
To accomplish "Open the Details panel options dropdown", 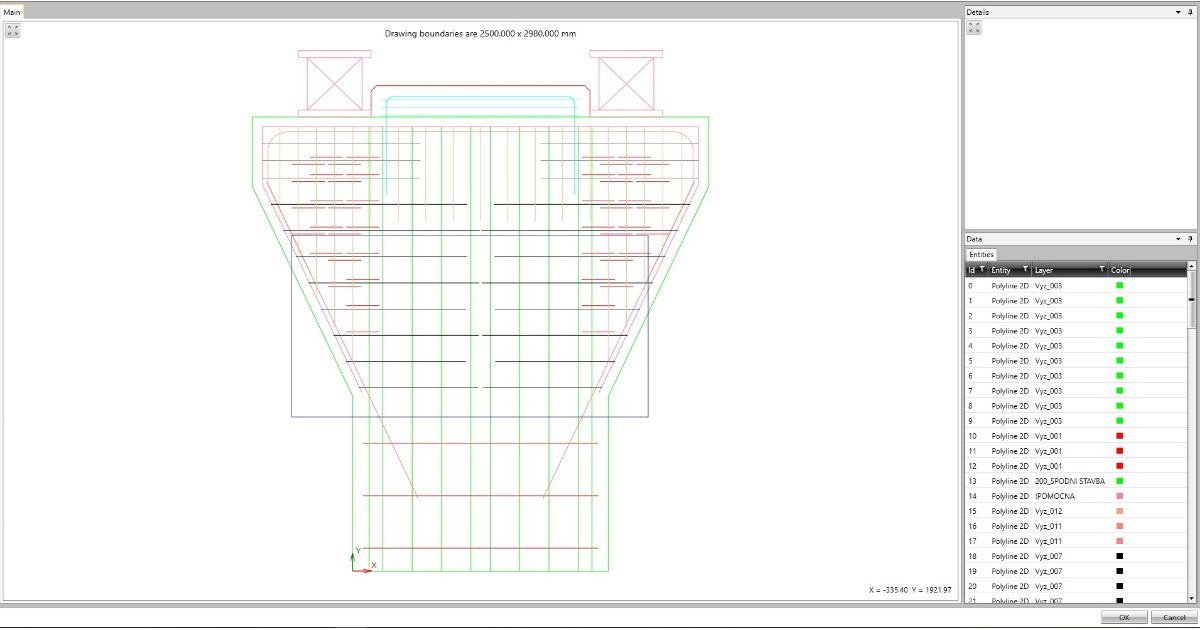I will coord(1177,12).
